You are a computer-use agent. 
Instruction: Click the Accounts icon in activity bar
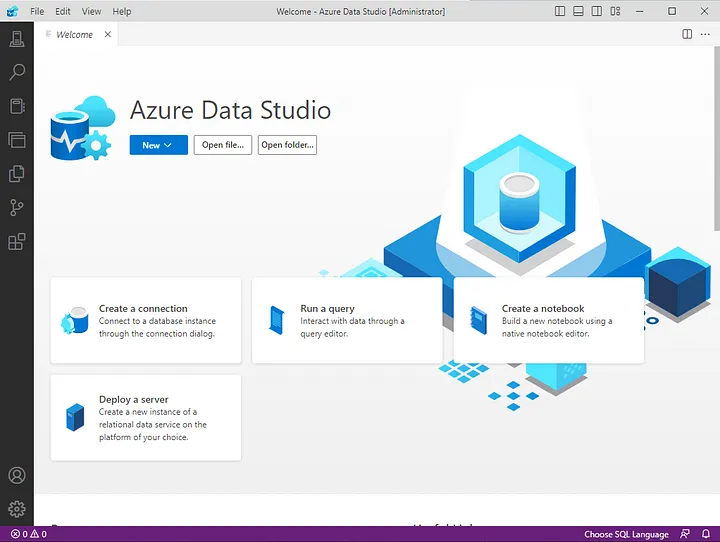[x=16, y=476]
